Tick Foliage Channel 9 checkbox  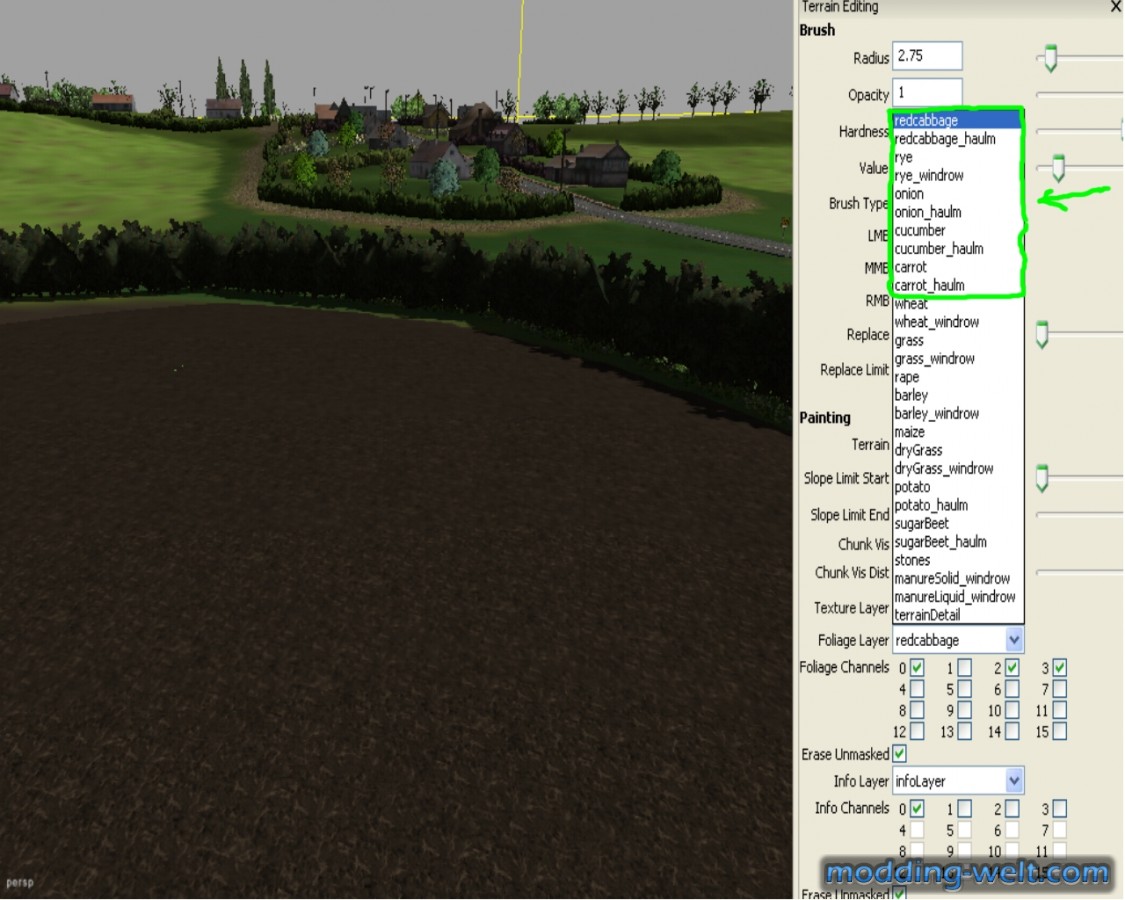pos(965,711)
